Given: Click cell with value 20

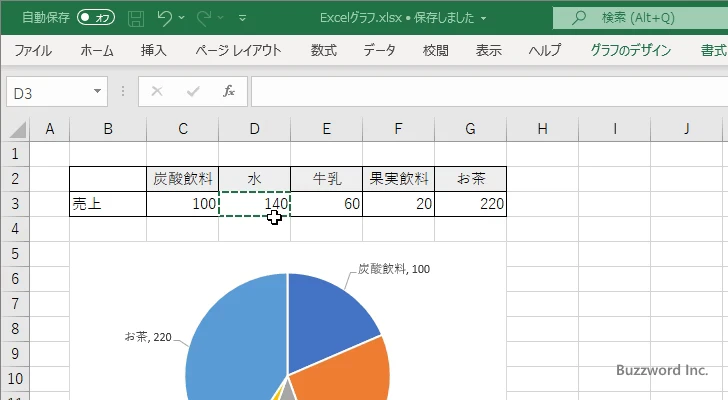Looking at the screenshot, I should (x=398, y=204).
